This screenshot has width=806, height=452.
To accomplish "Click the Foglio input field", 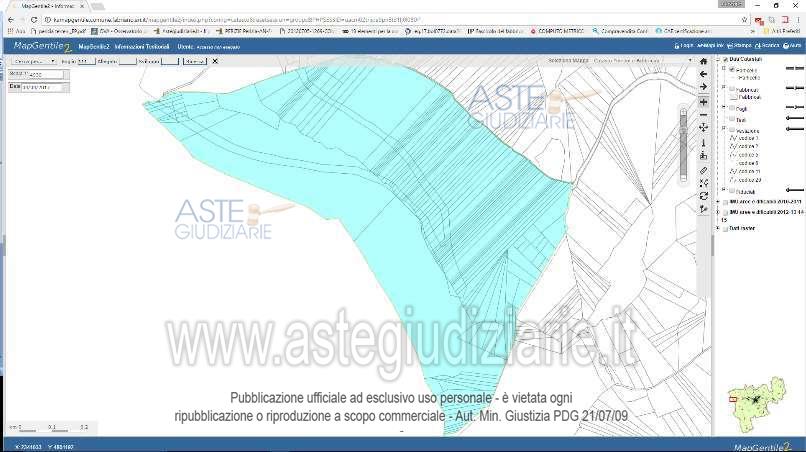I will (84, 61).
